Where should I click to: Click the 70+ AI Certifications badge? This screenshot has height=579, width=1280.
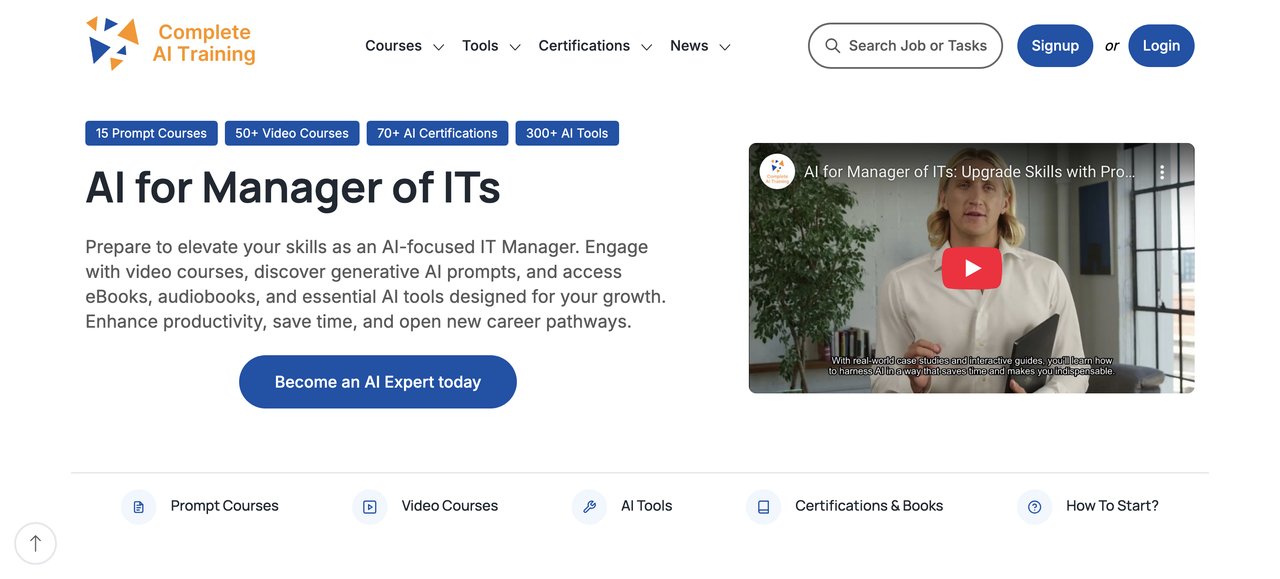[x=437, y=133]
